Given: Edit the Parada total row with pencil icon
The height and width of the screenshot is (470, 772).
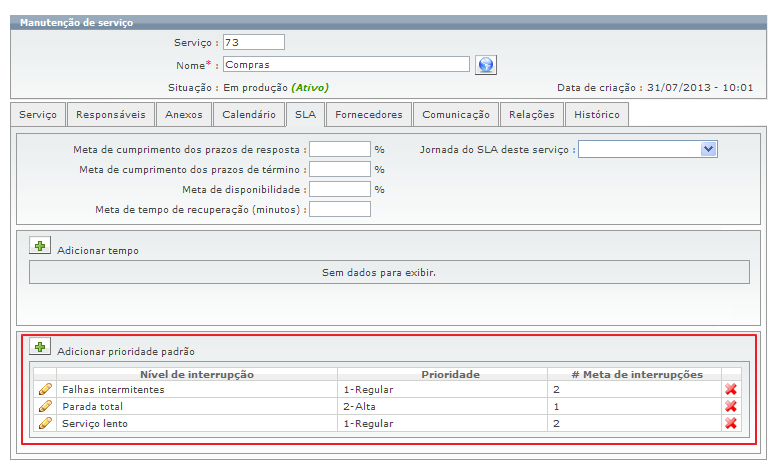Looking at the screenshot, I should 45,406.
